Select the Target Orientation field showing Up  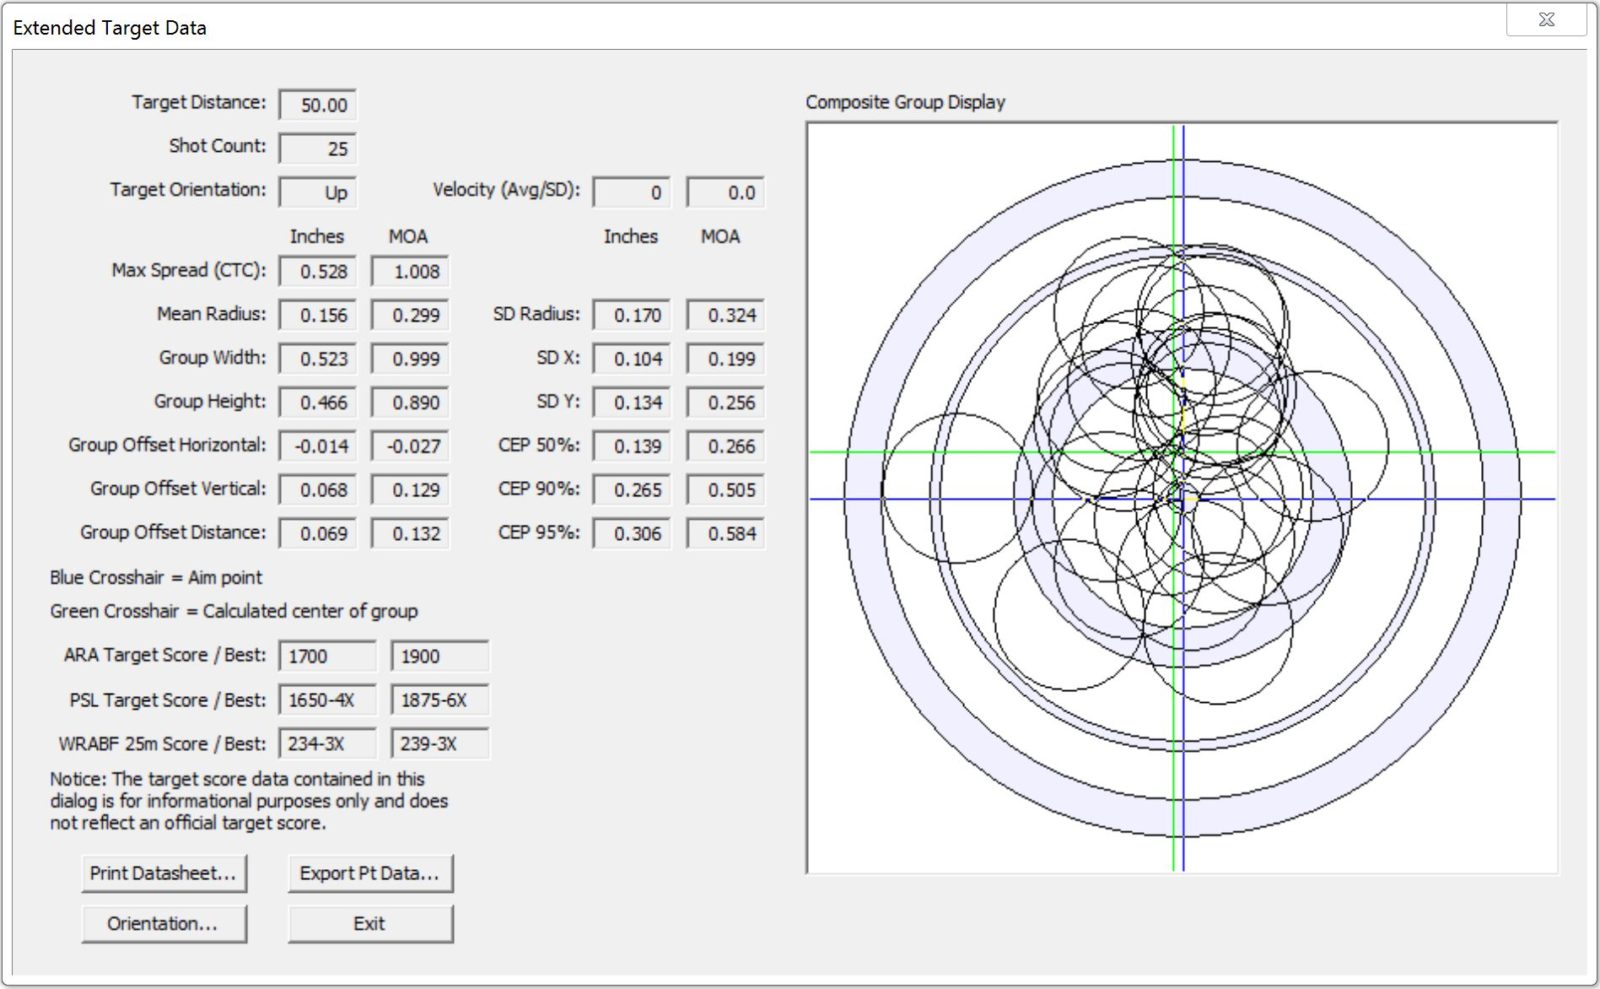tap(319, 191)
